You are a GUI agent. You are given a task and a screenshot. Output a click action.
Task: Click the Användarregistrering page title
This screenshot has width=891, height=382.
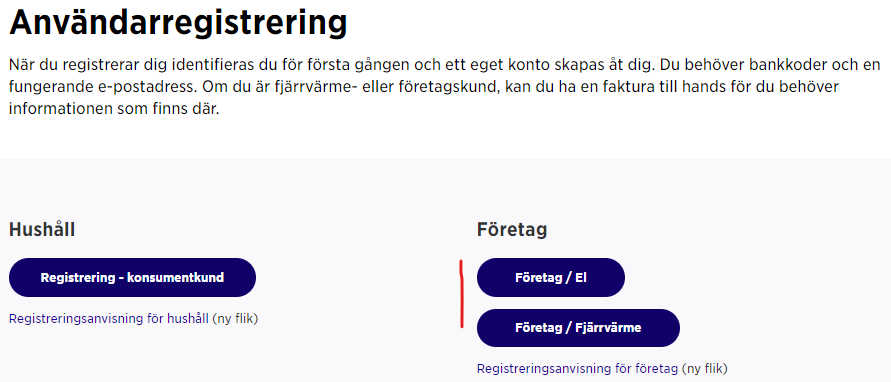[178, 22]
